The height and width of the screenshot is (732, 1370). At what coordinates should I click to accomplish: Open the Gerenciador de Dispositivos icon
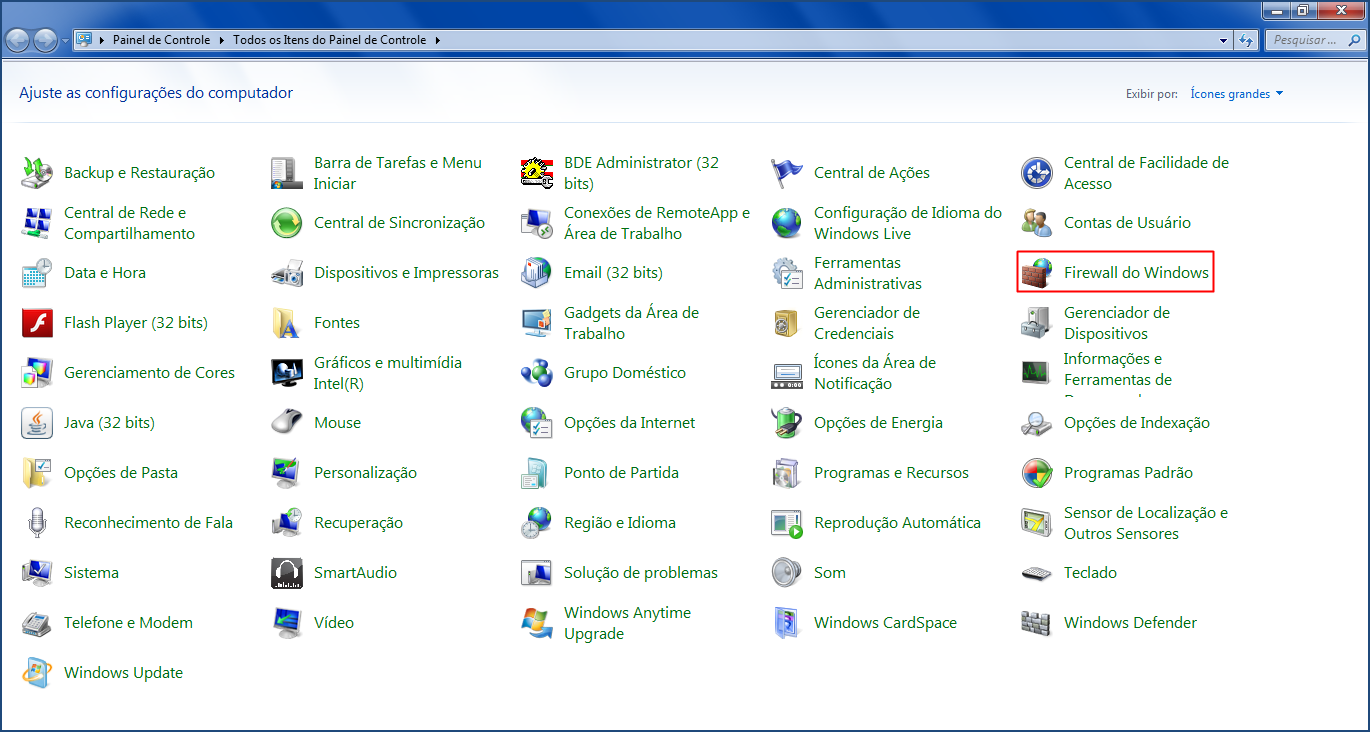(x=1037, y=323)
